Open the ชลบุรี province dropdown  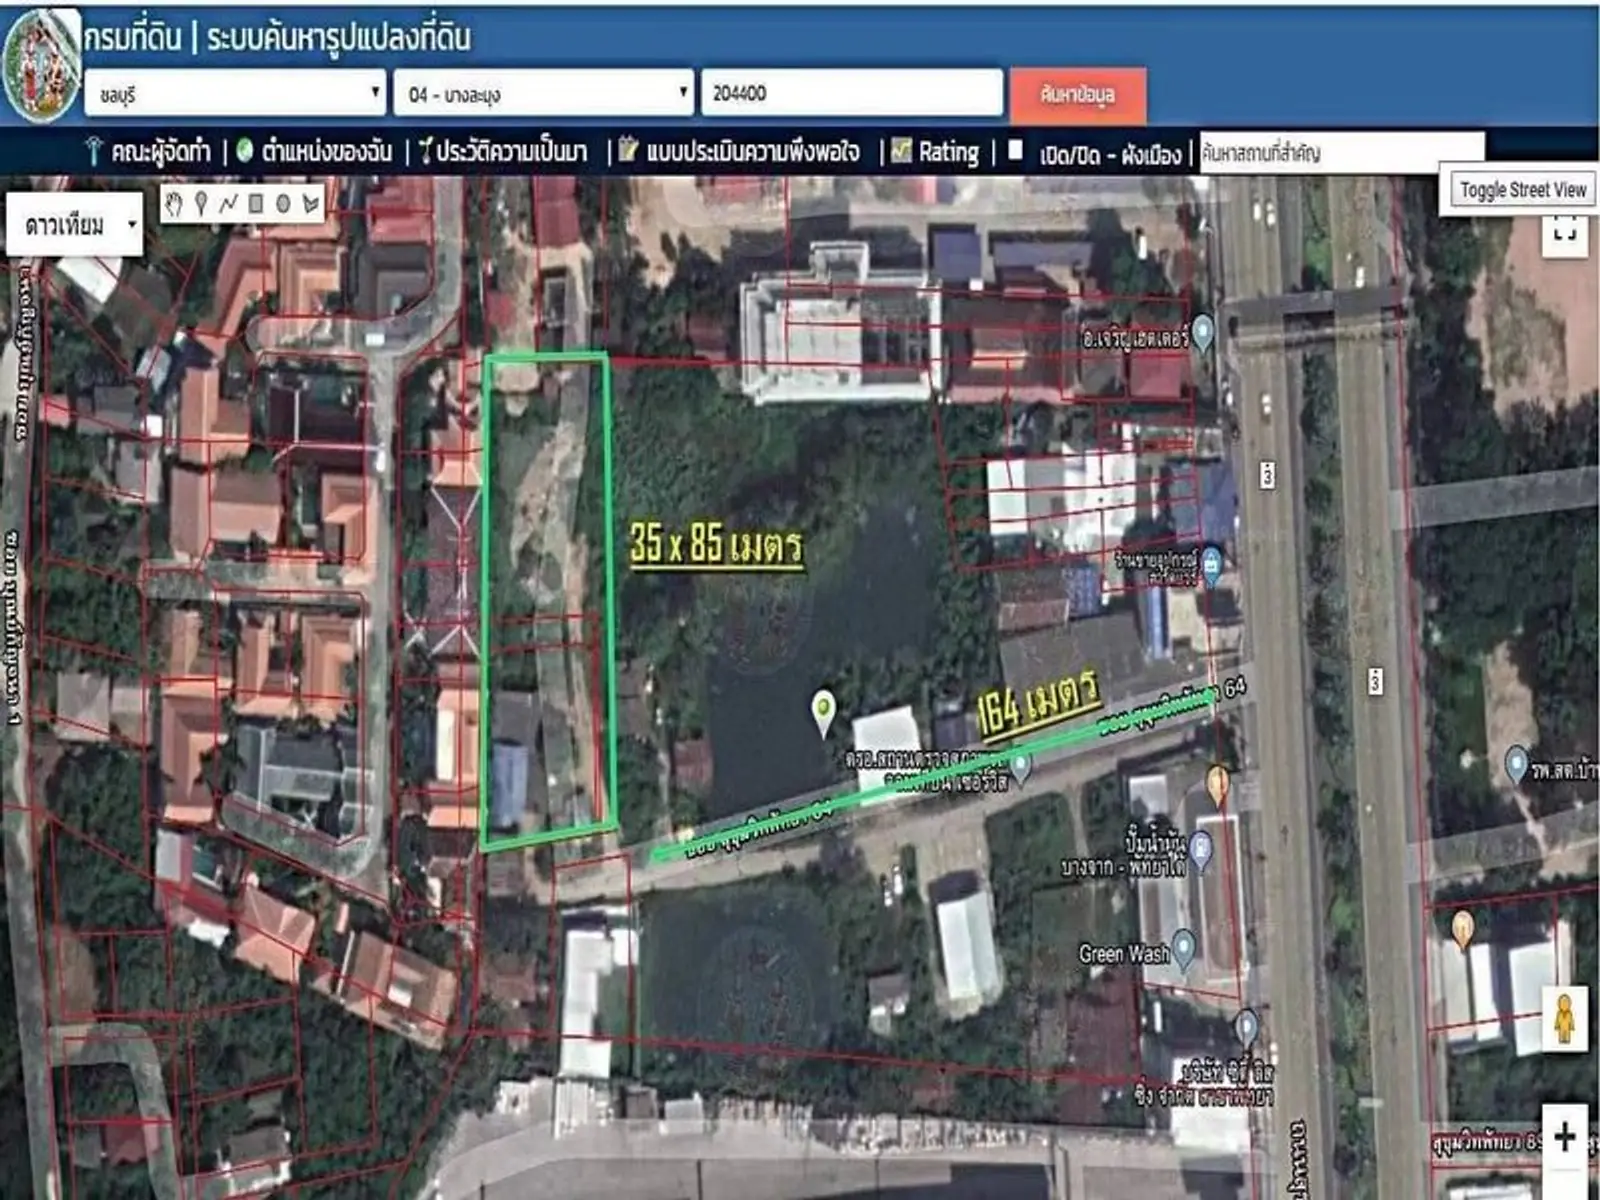pyautogui.click(x=235, y=94)
